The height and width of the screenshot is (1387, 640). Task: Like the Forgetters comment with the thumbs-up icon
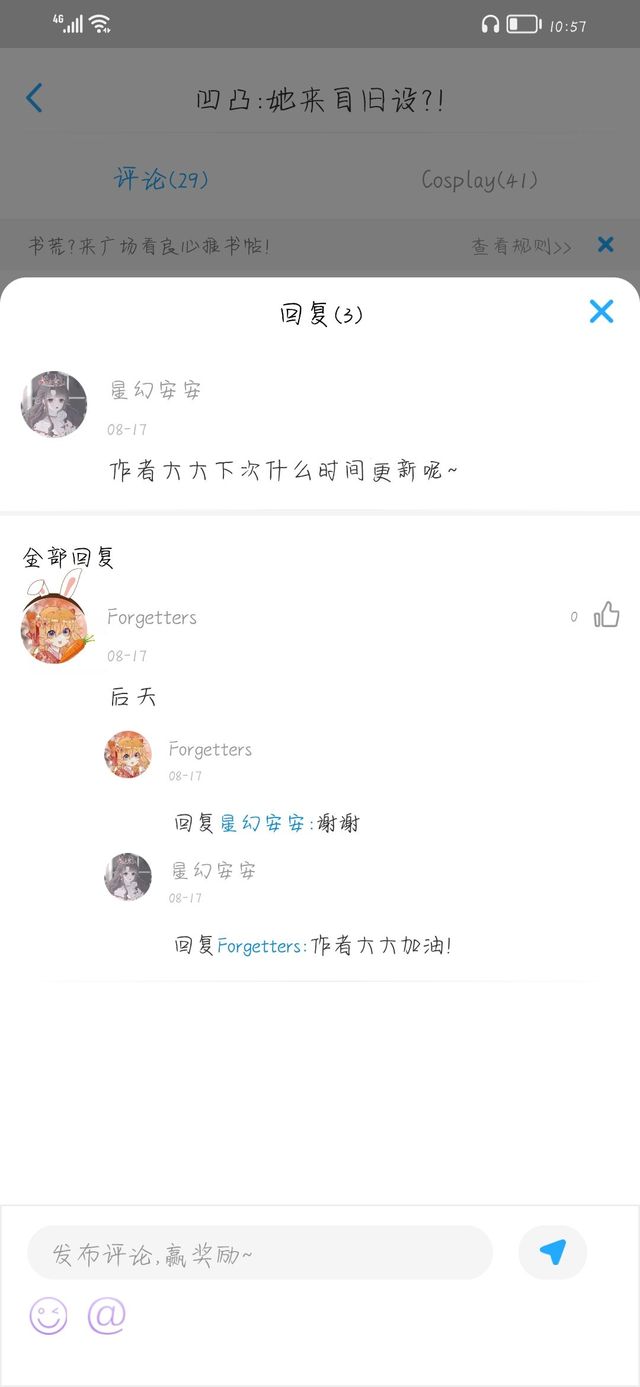point(606,615)
